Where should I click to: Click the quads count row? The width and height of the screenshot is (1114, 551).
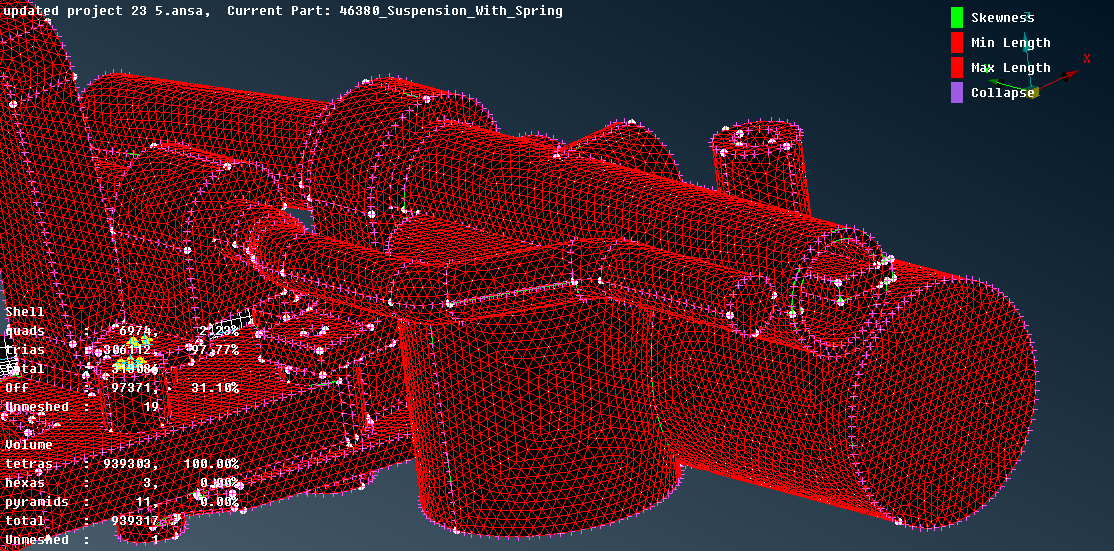pyautogui.click(x=122, y=331)
